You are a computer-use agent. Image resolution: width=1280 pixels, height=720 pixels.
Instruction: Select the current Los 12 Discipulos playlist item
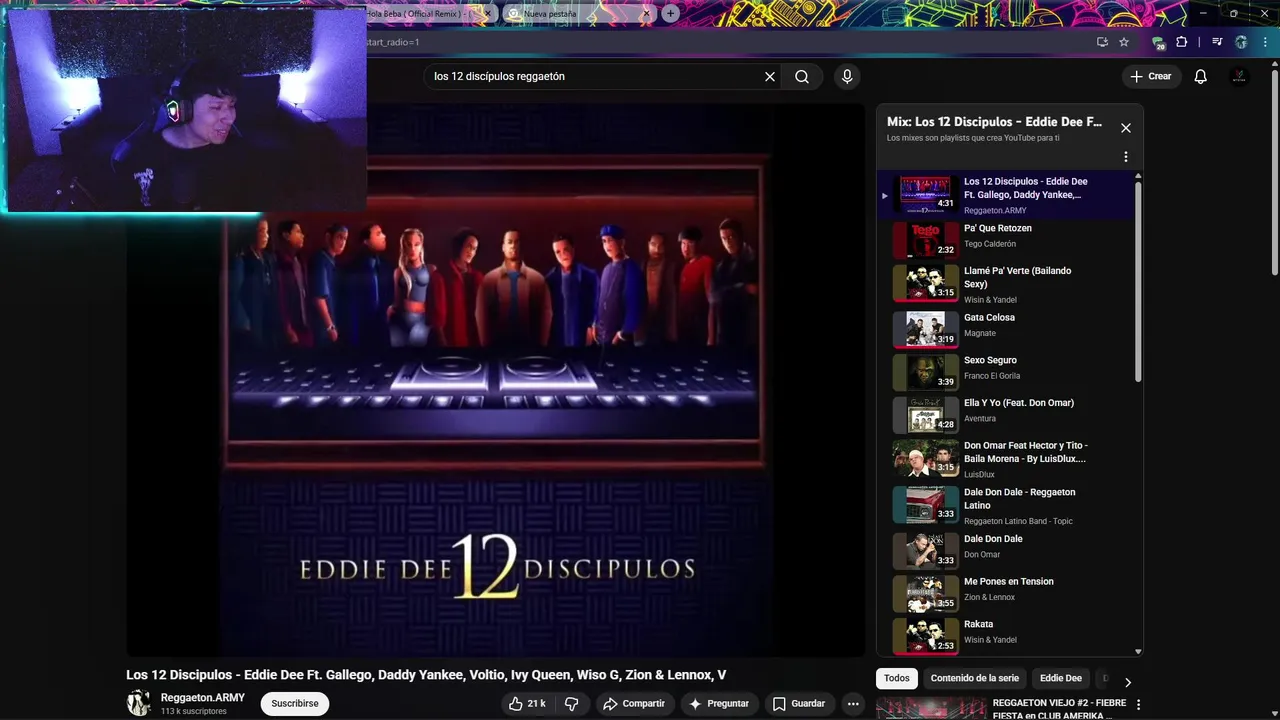[1005, 195]
